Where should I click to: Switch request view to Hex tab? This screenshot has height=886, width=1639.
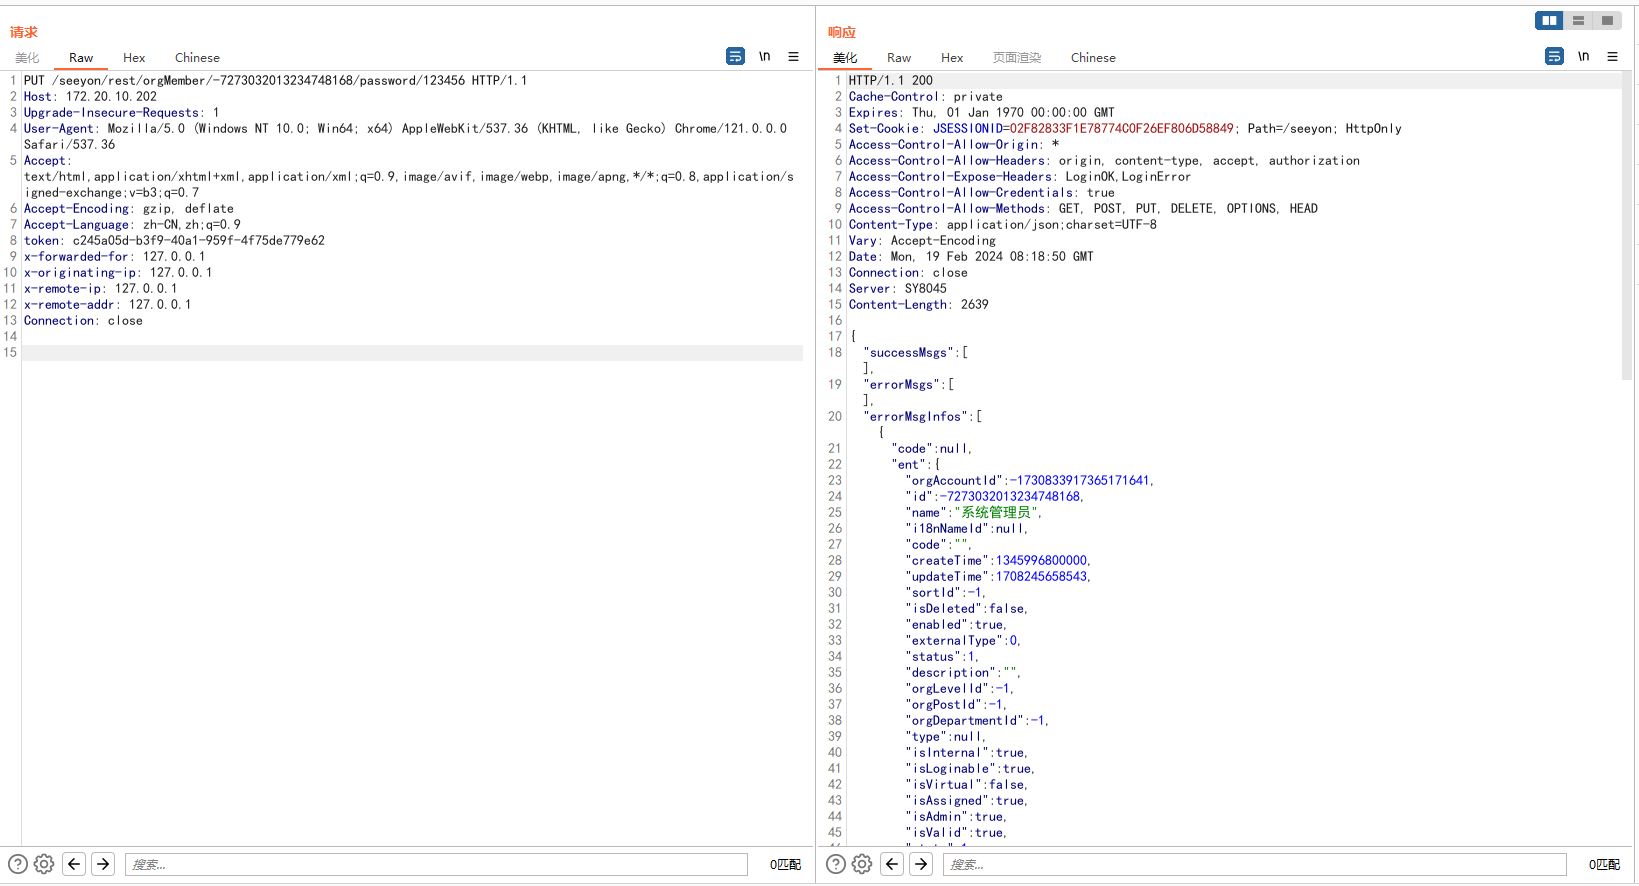(x=134, y=58)
